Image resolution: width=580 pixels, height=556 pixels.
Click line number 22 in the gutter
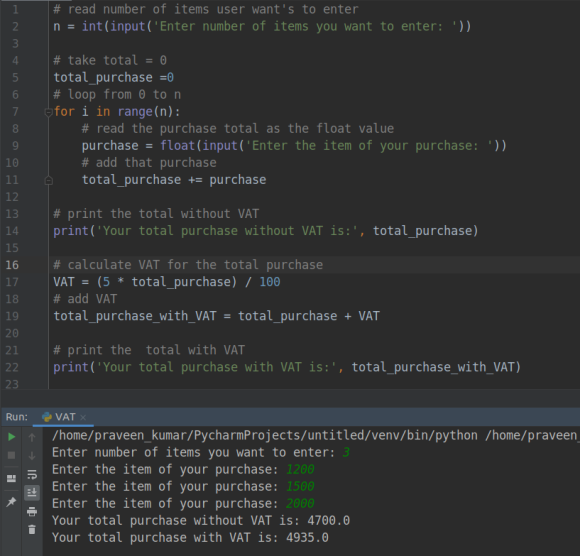coord(12,367)
